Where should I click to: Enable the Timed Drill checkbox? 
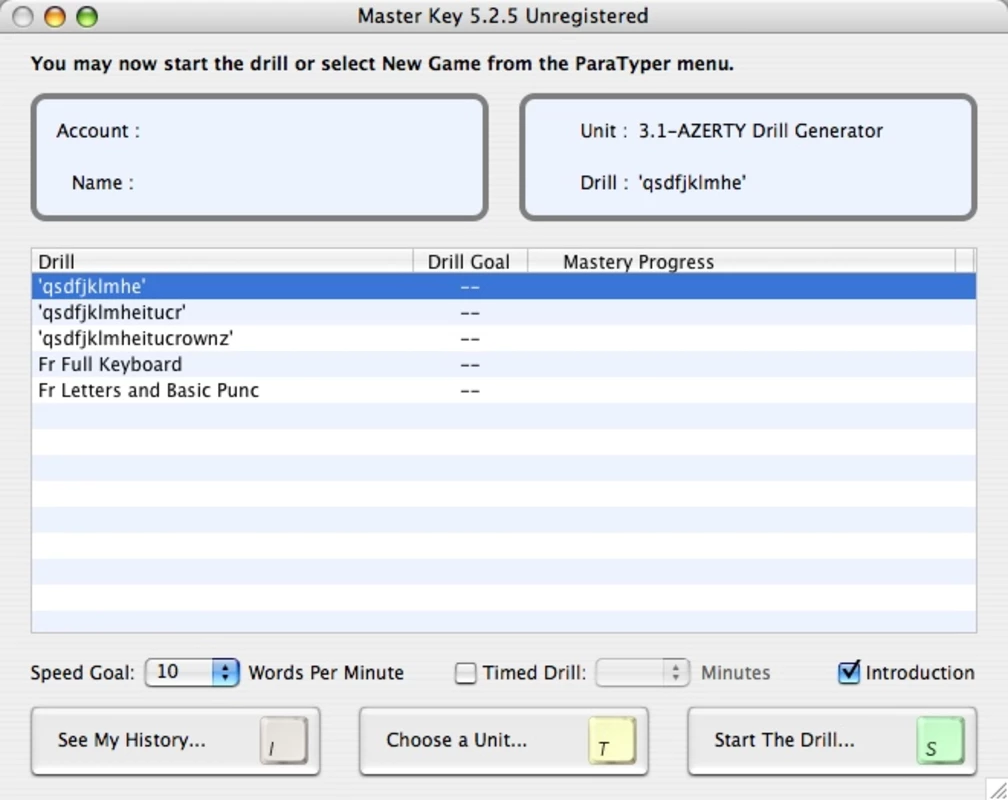point(465,673)
